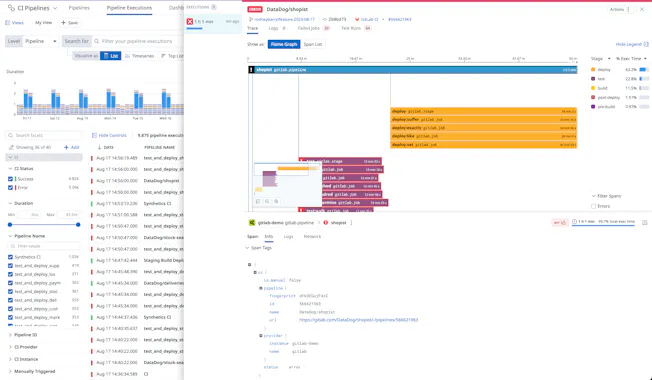Collapse the Duration facet
The height and width of the screenshot is (380, 652).
pyautogui.click(x=10, y=203)
